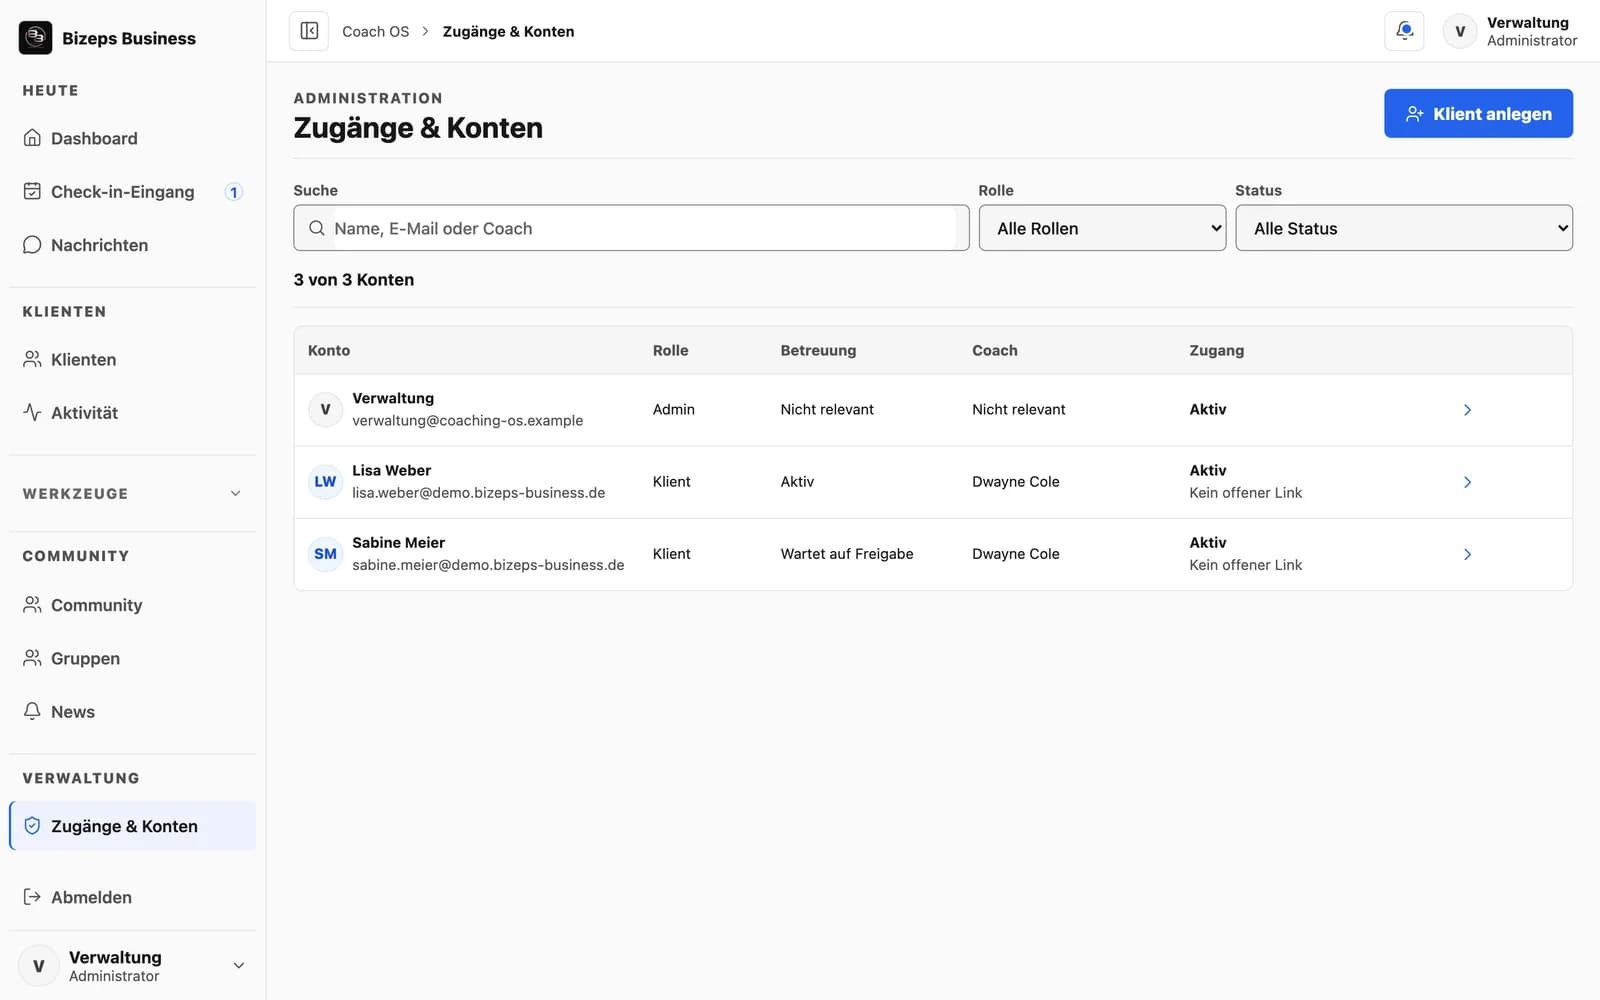This screenshot has width=1600, height=1000.
Task: Click the Verwaltung avatar in top bar
Action: [1460, 31]
